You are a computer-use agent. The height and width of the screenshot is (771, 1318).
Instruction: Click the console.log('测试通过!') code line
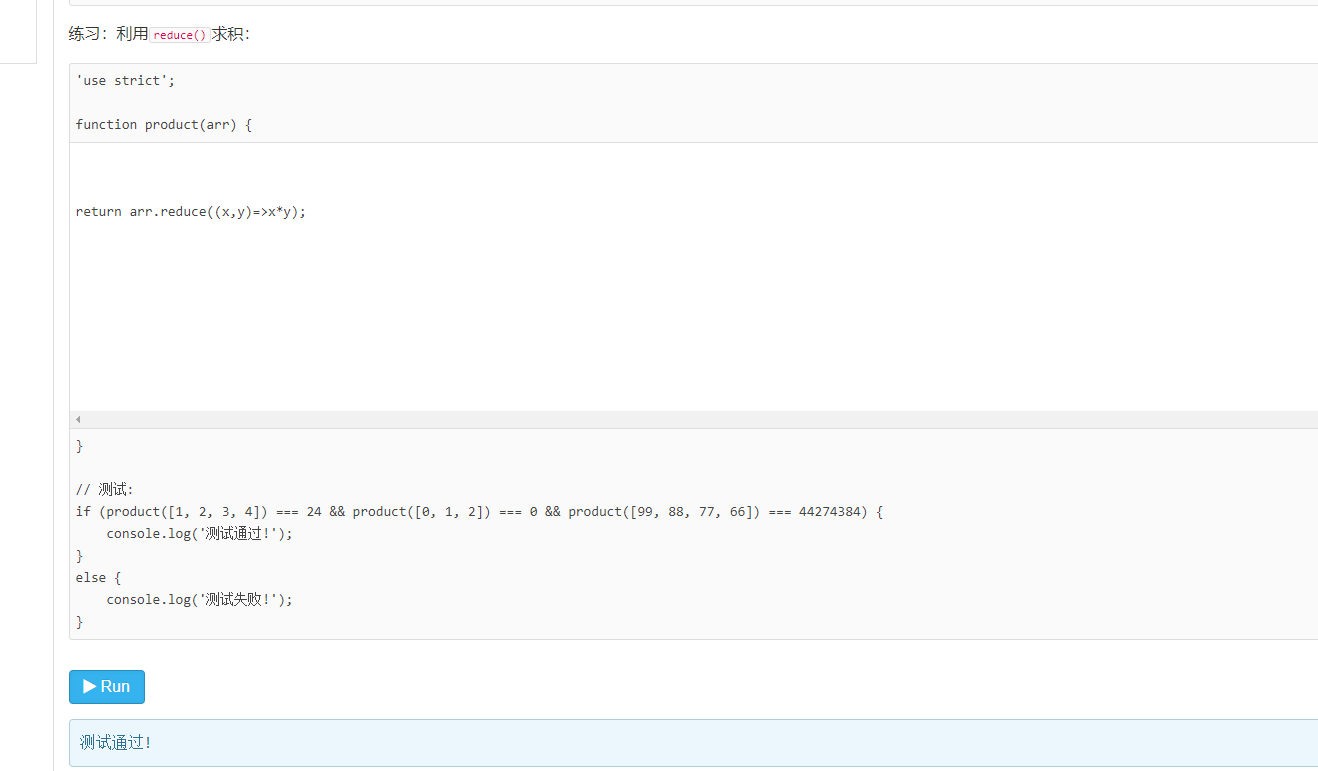point(199,534)
